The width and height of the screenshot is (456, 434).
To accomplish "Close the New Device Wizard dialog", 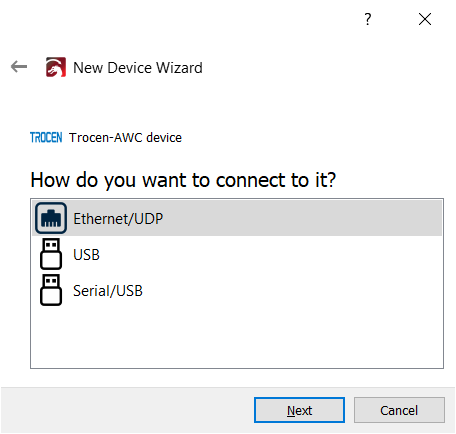I will coord(425,19).
